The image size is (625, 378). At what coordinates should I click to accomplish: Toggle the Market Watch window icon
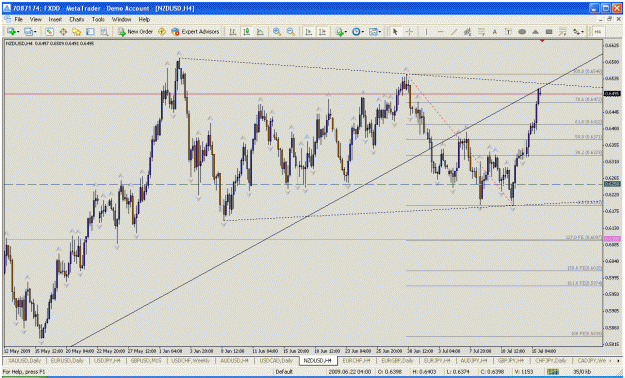(49, 32)
